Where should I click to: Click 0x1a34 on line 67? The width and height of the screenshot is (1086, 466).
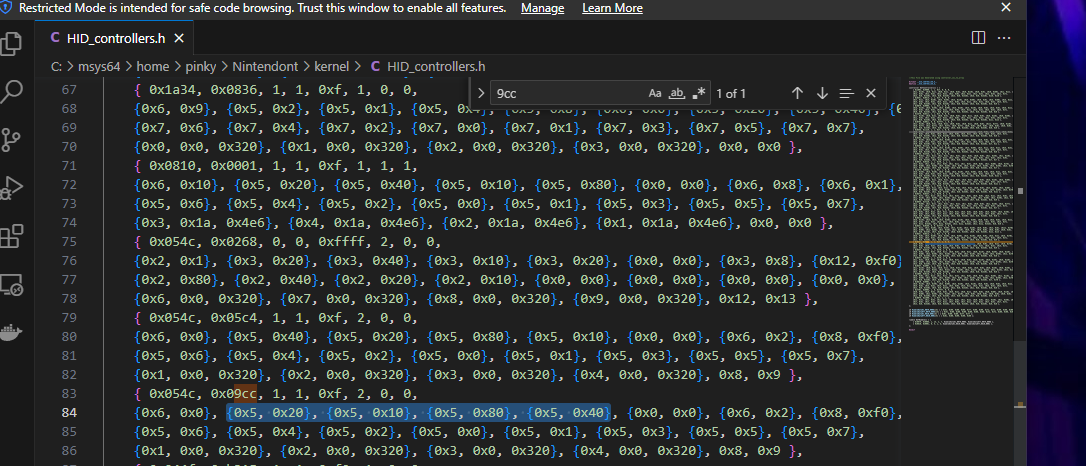[170, 89]
